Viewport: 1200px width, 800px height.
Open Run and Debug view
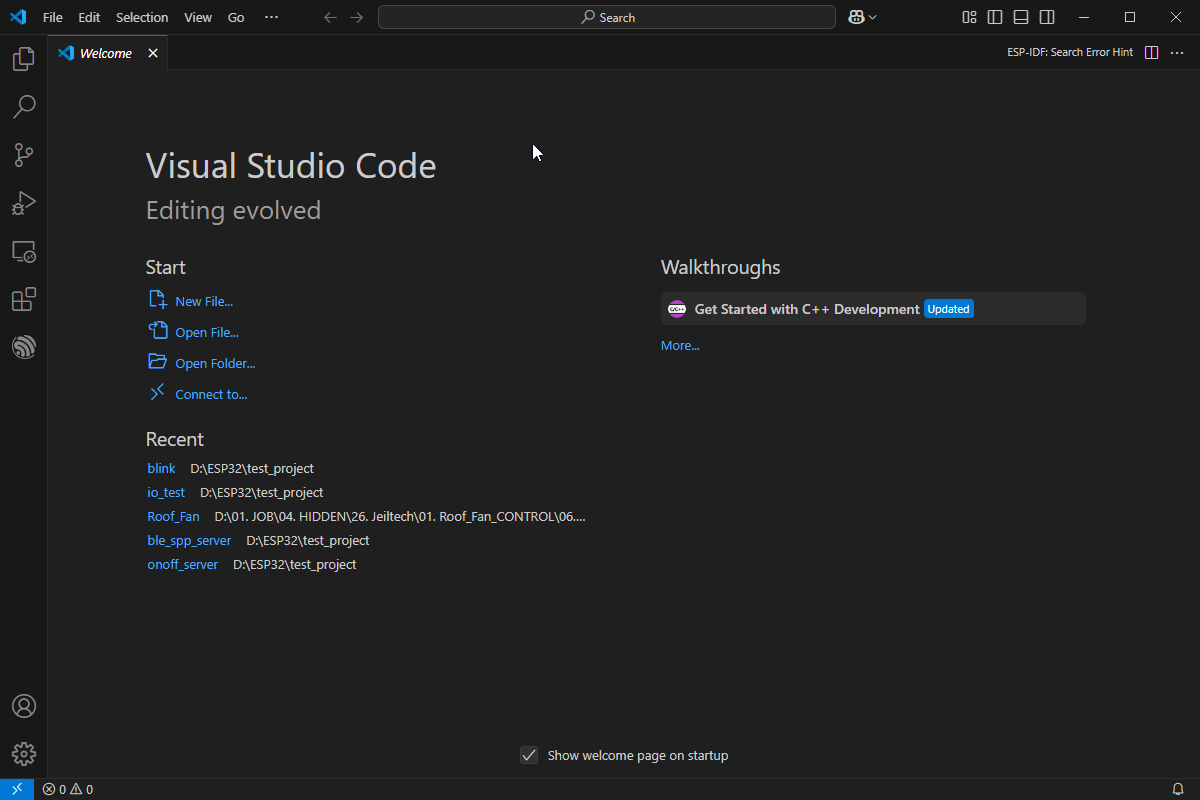(23, 203)
